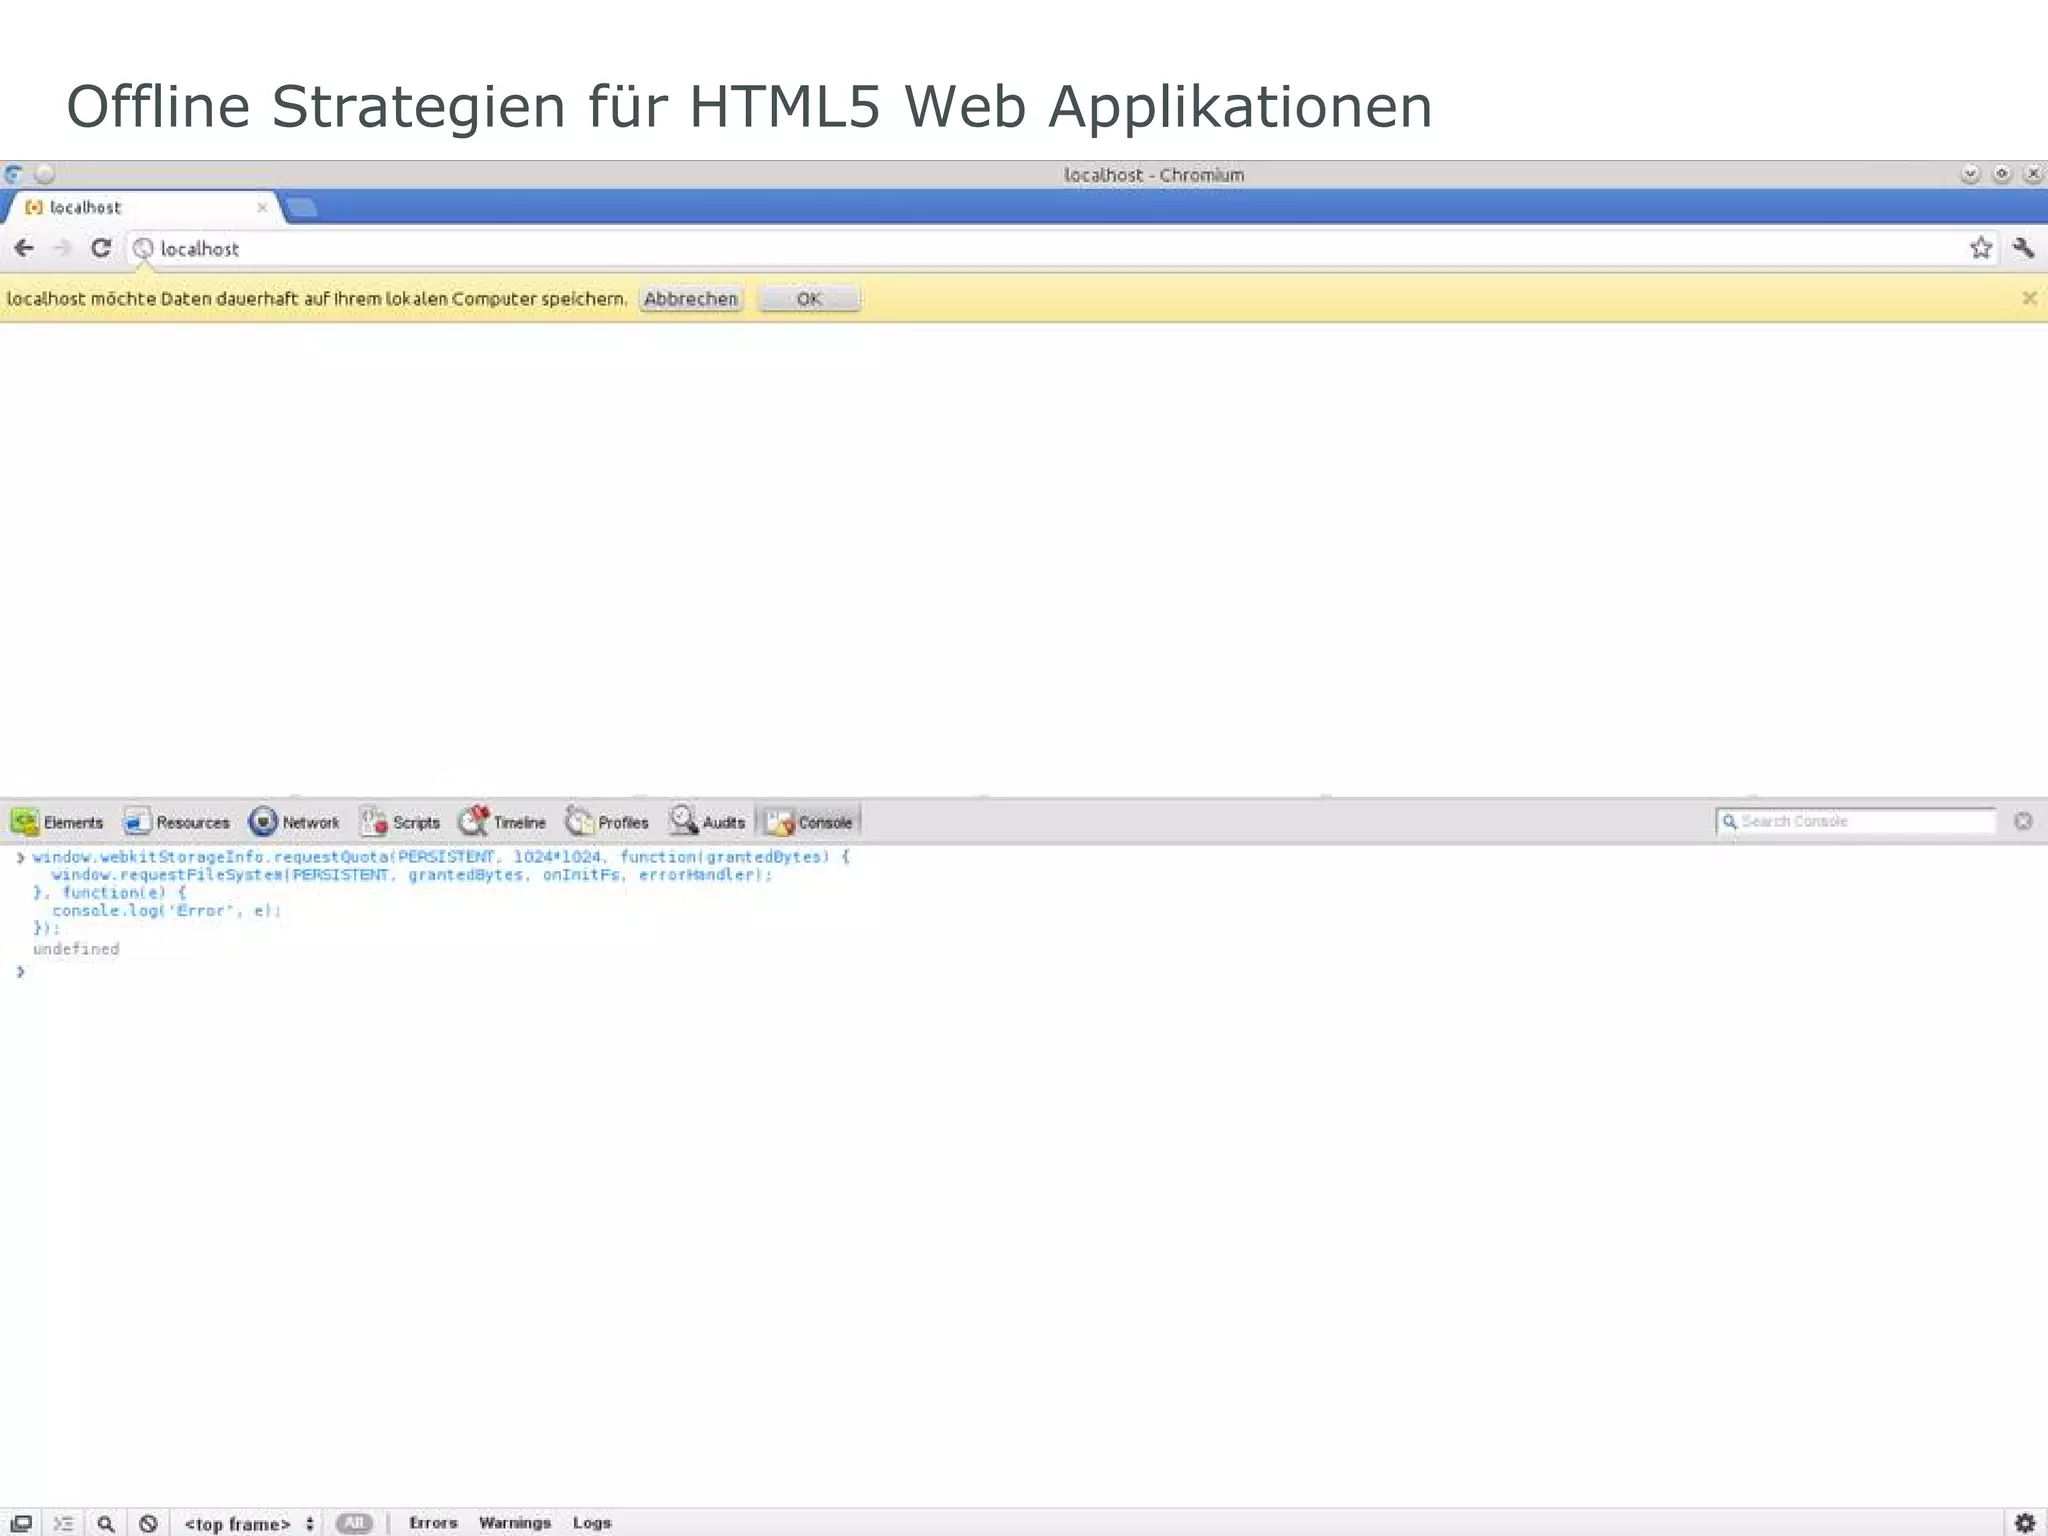Toggle the show console drawer button
Screen dimensions: 2048x1536
63,1523
